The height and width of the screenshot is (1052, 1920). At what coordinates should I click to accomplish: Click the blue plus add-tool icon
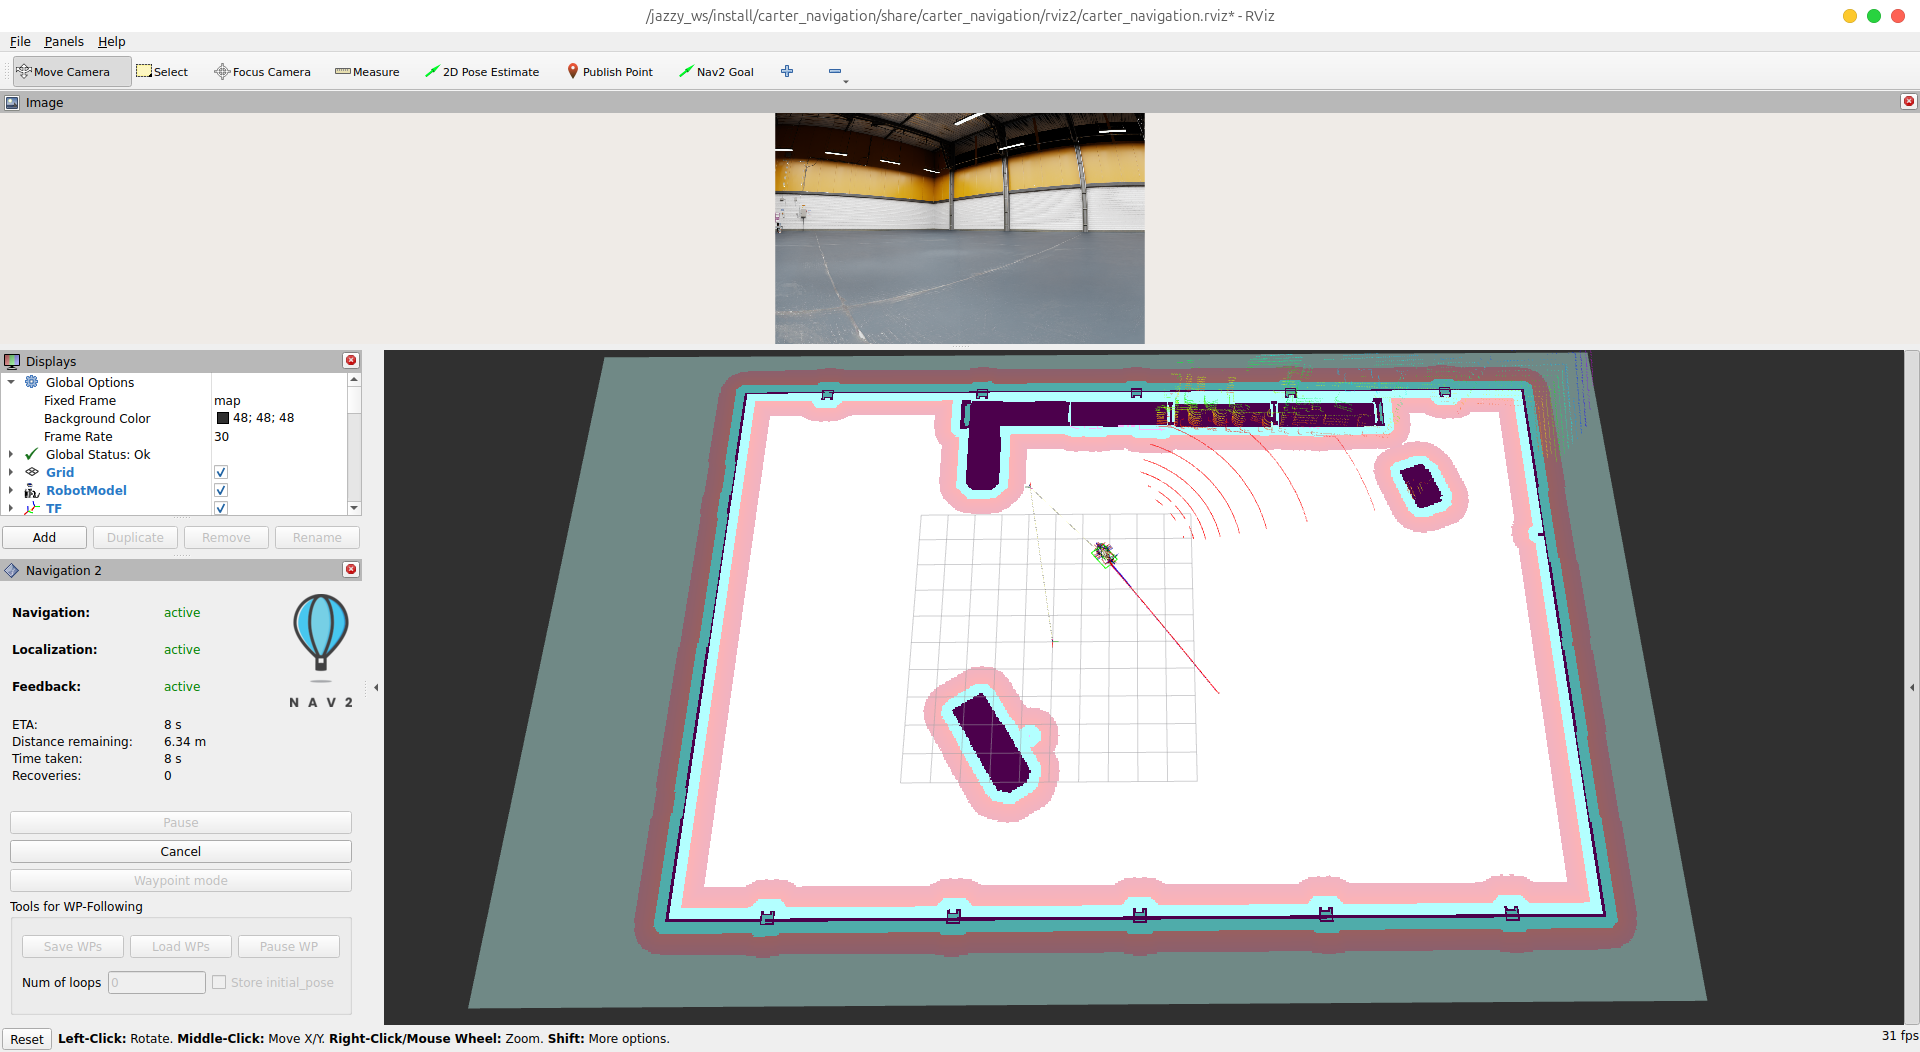(x=787, y=71)
